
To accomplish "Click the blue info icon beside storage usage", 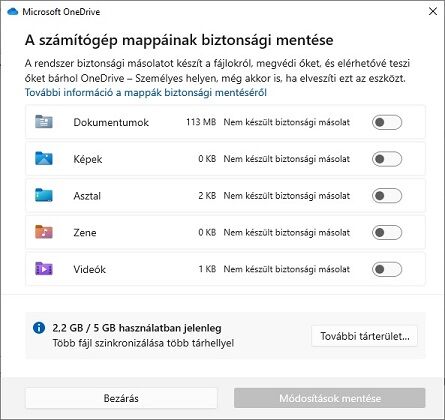I will click(39, 328).
